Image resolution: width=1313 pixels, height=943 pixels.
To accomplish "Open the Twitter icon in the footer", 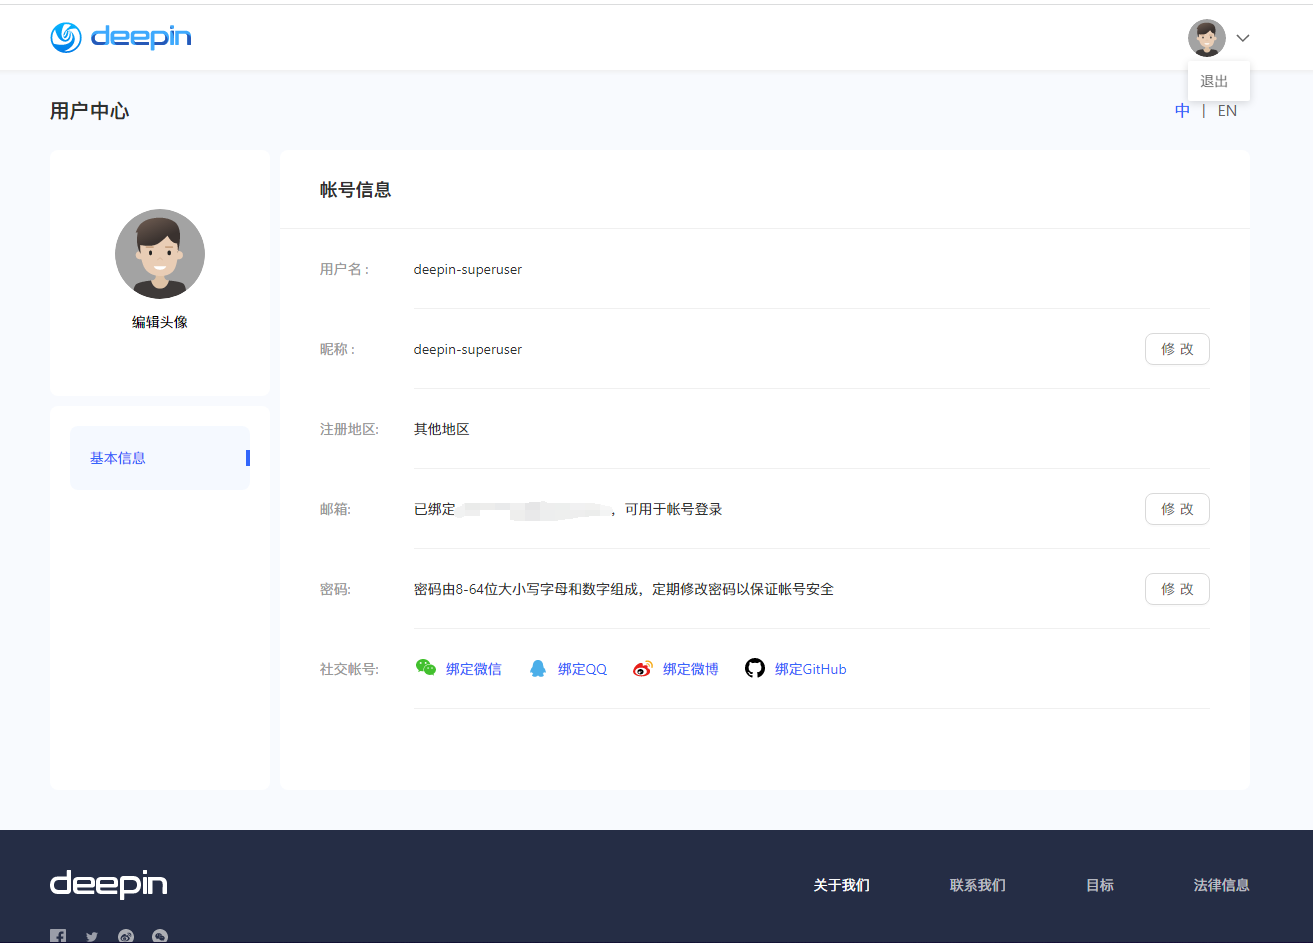I will coord(92,936).
